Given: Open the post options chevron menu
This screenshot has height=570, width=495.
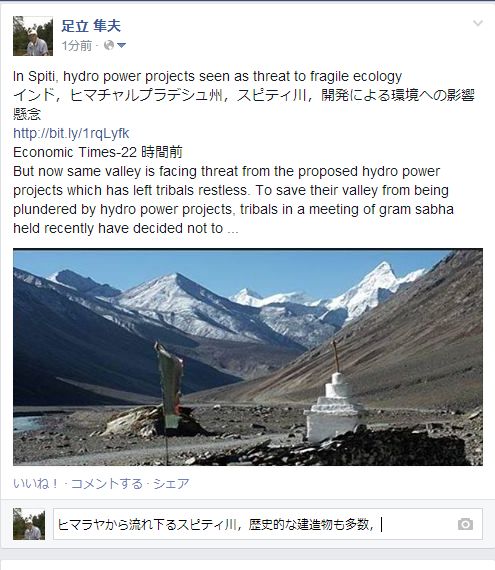Looking at the screenshot, I should click(x=478, y=24).
